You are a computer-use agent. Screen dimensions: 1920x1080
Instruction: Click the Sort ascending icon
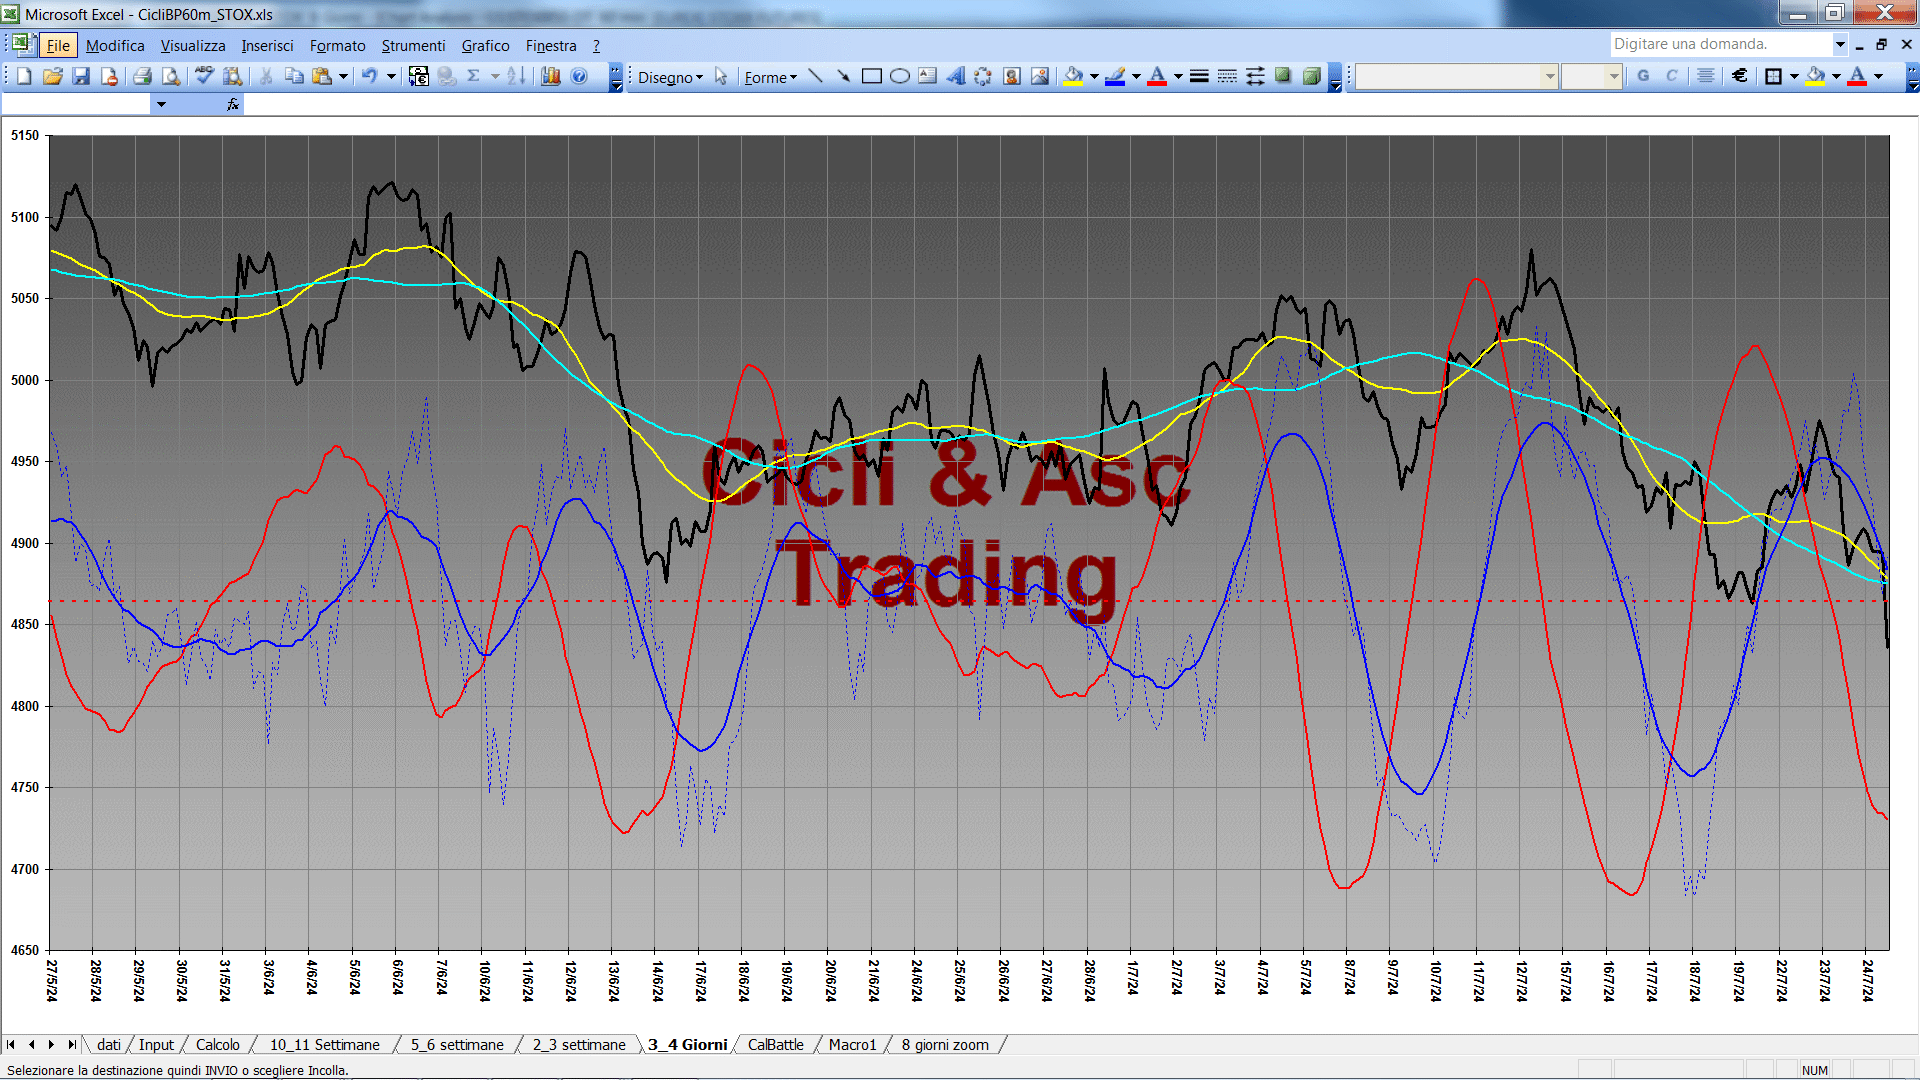516,76
